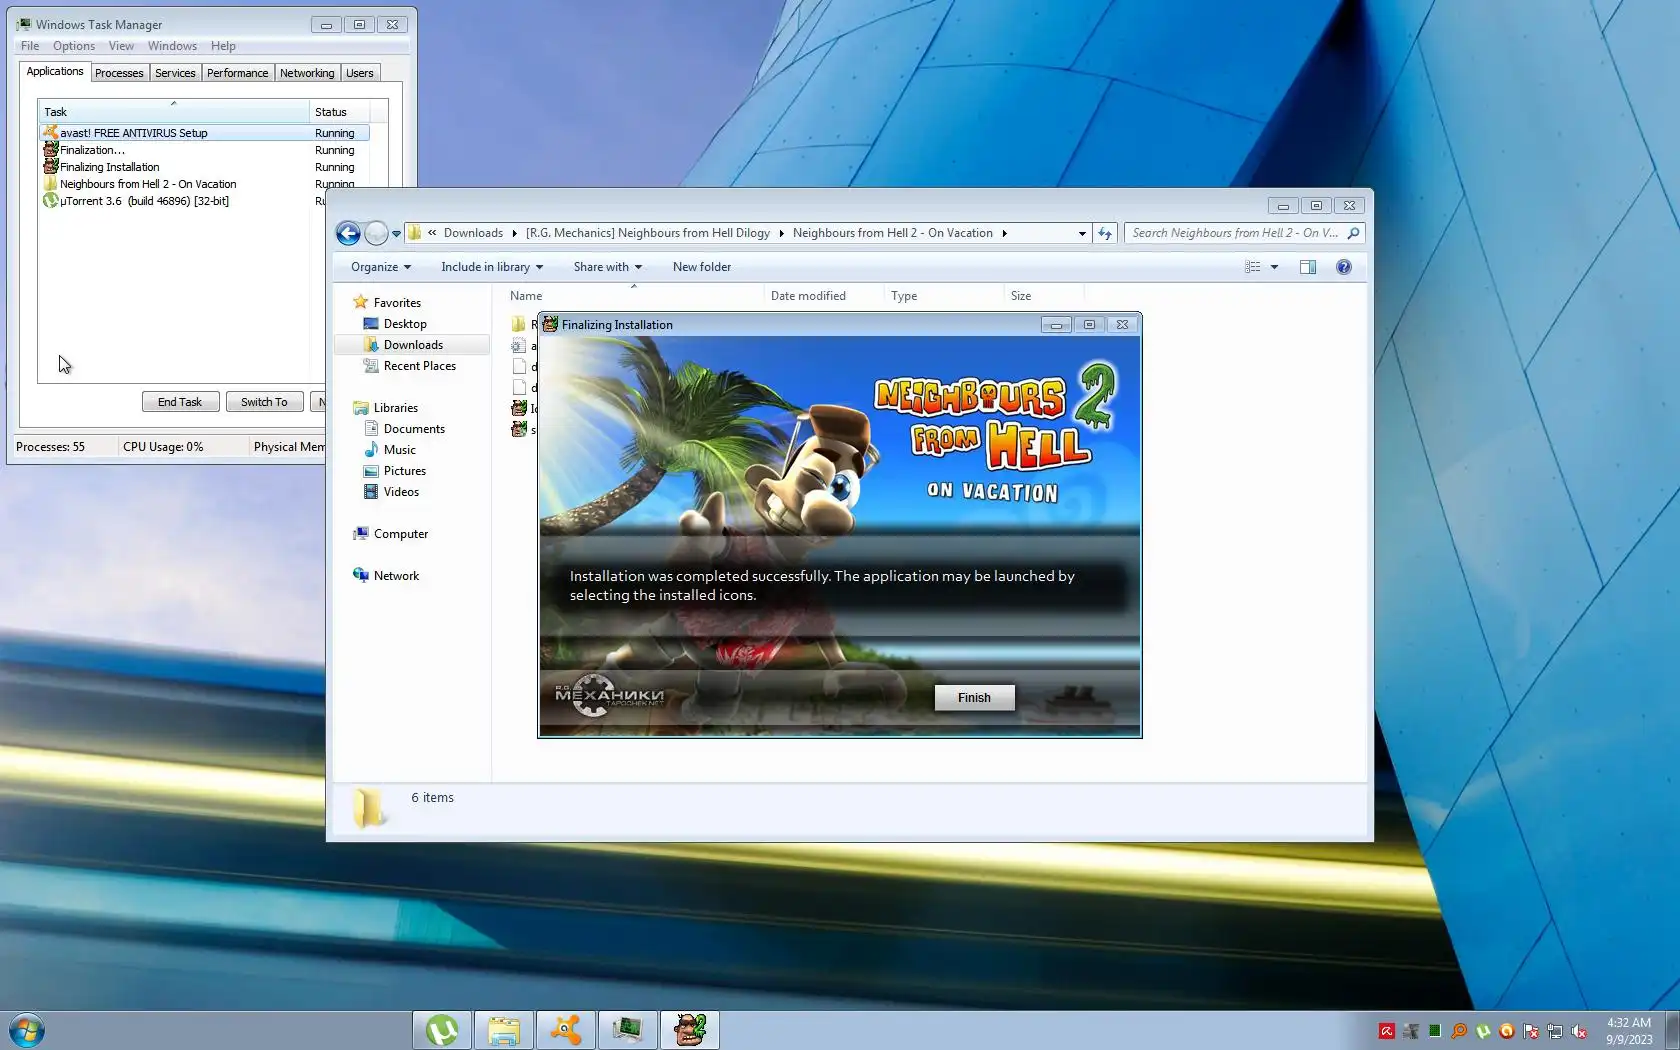Image resolution: width=1680 pixels, height=1050 pixels.
Task: Open Task Manager's File menu
Action: 30,46
